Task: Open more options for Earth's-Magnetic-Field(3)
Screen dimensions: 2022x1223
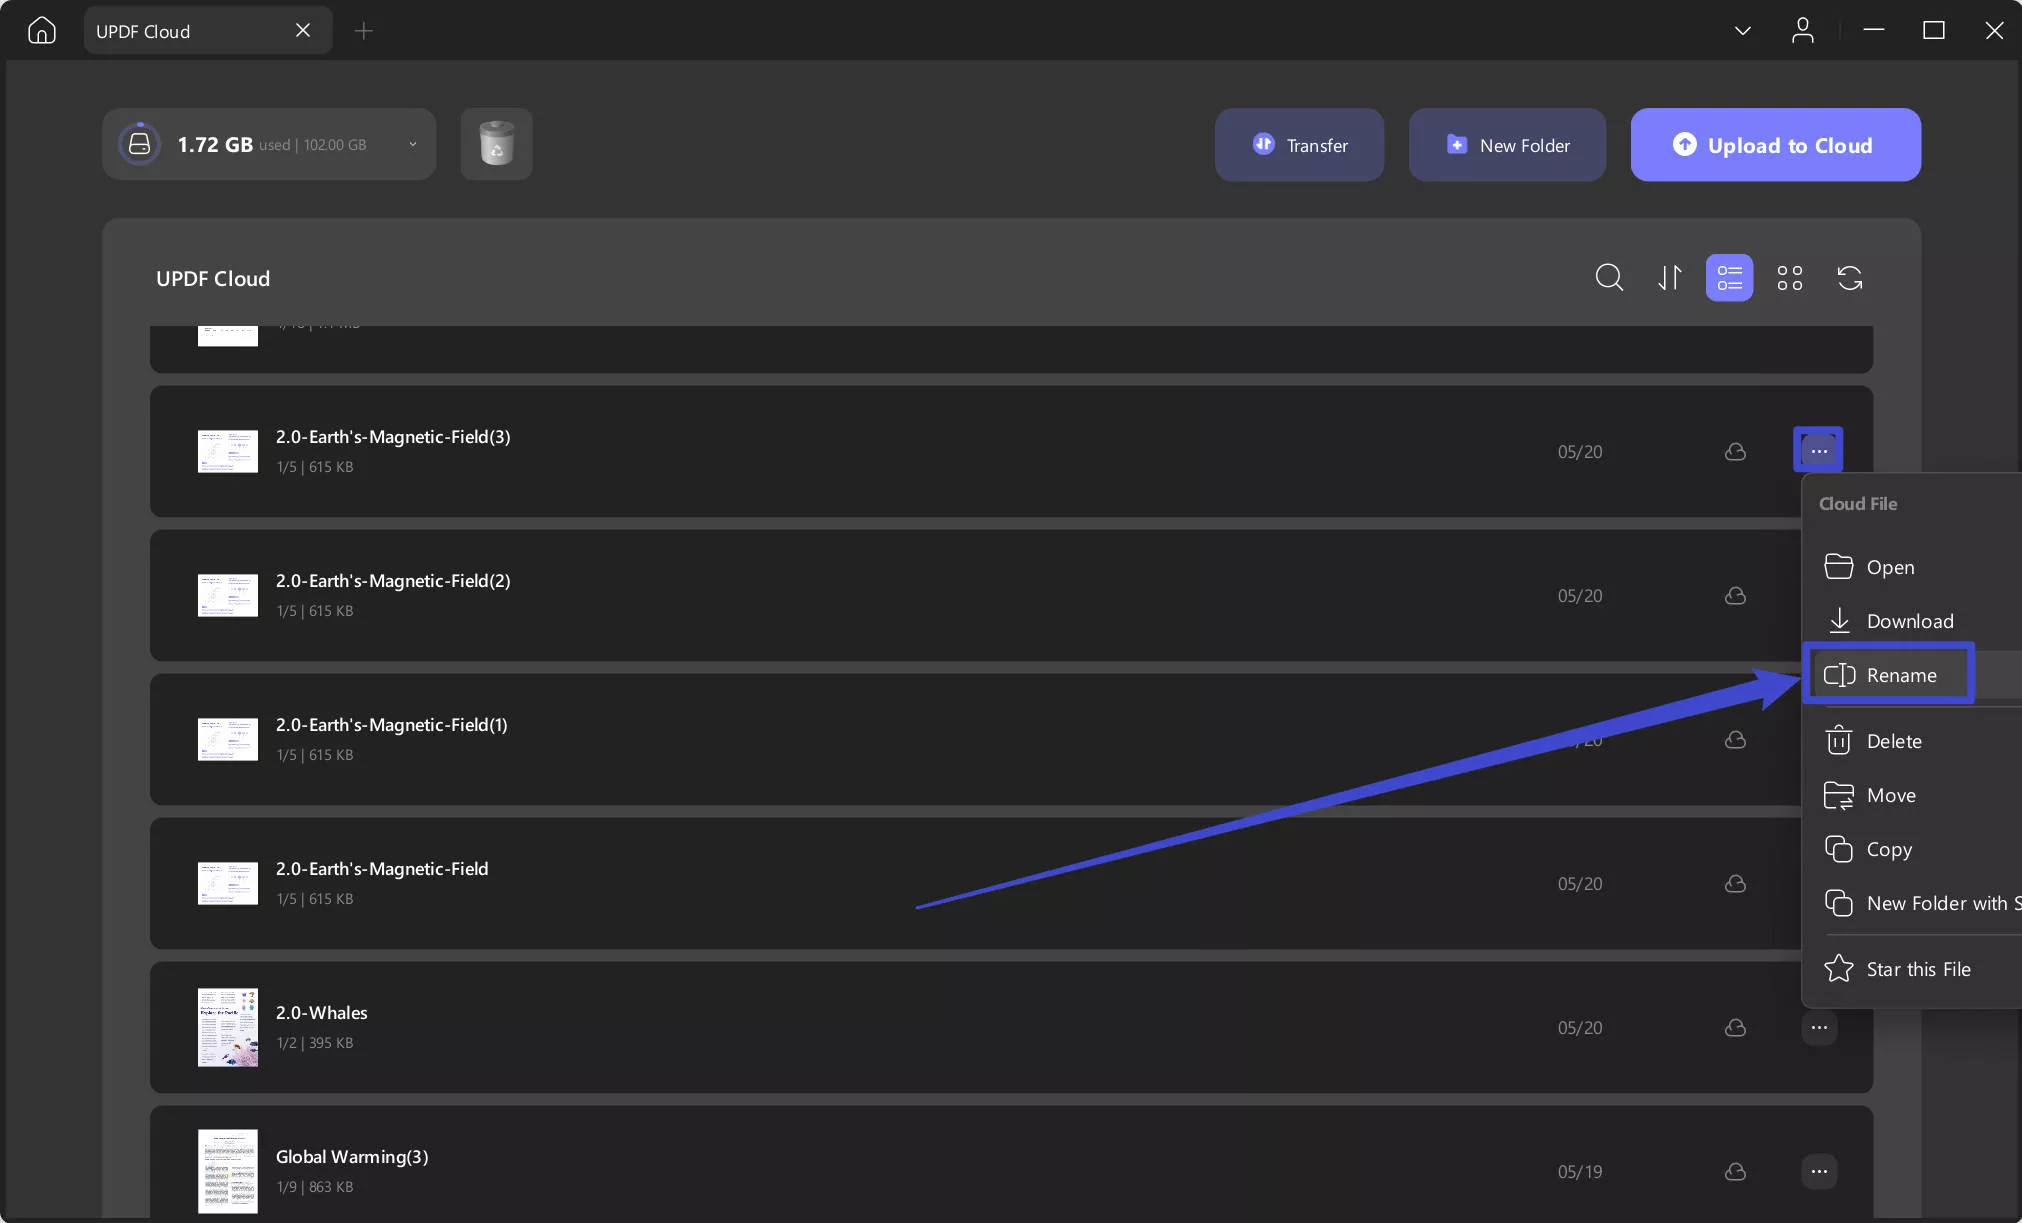Action: coord(1818,451)
